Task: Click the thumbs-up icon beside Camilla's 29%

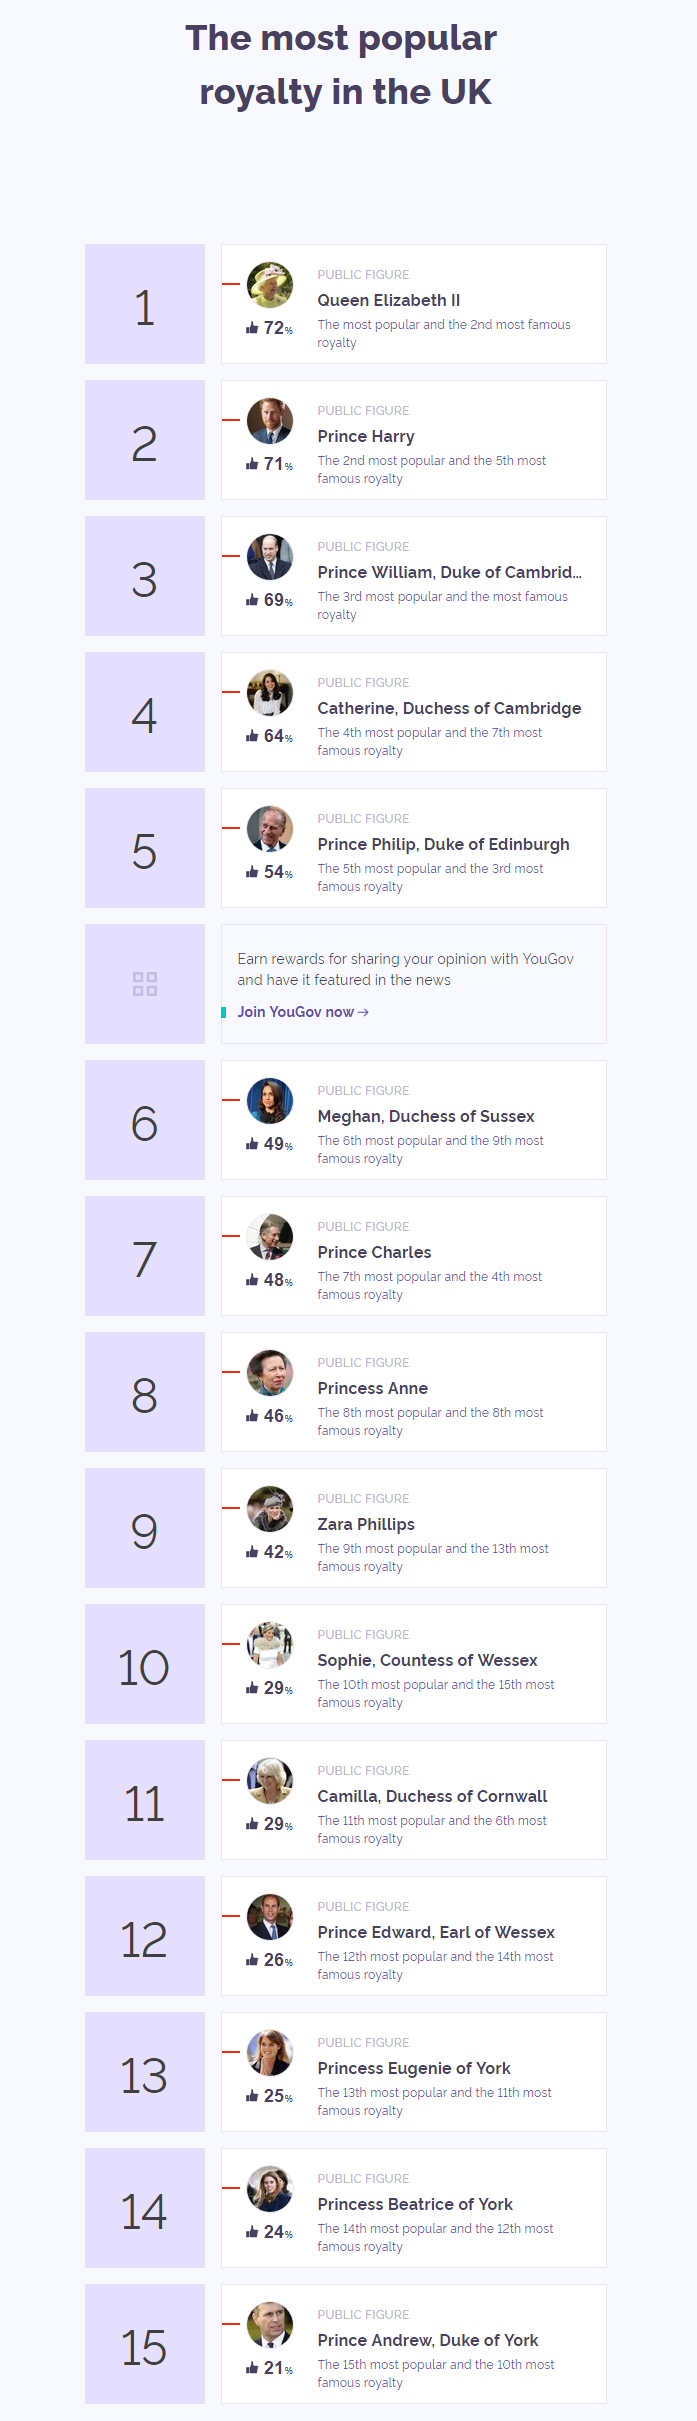Action: pos(252,1824)
